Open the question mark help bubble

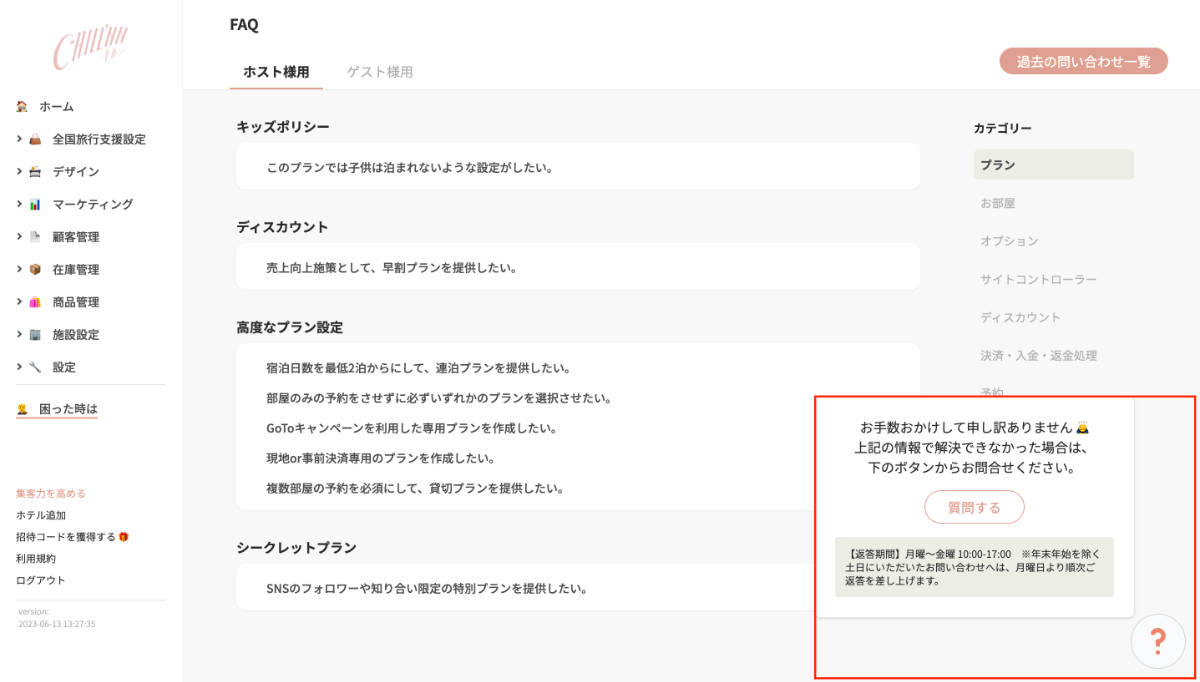[x=1157, y=641]
